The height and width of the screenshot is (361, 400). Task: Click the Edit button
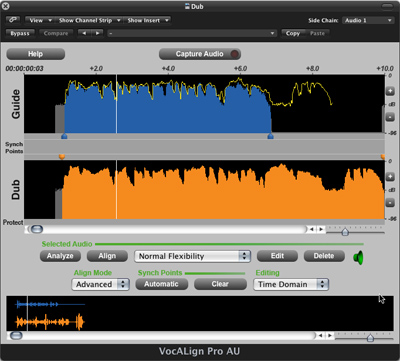pos(277,256)
